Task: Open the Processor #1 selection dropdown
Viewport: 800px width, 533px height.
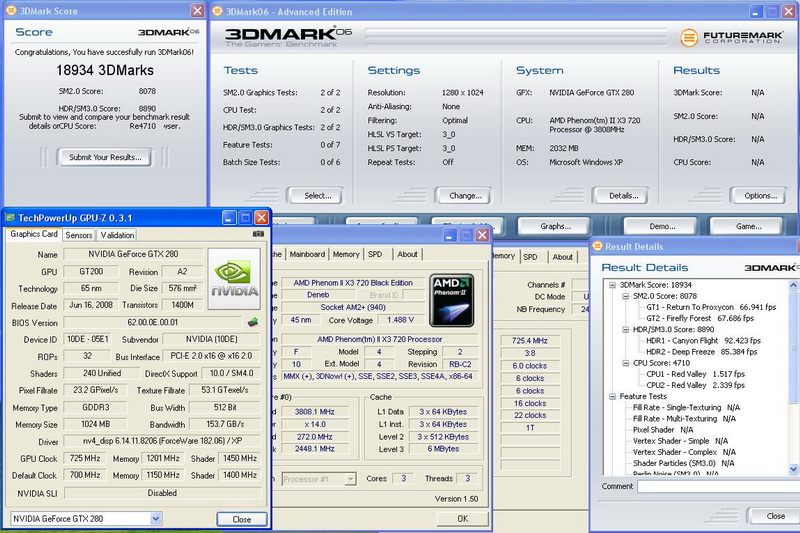Action: [x=350, y=479]
